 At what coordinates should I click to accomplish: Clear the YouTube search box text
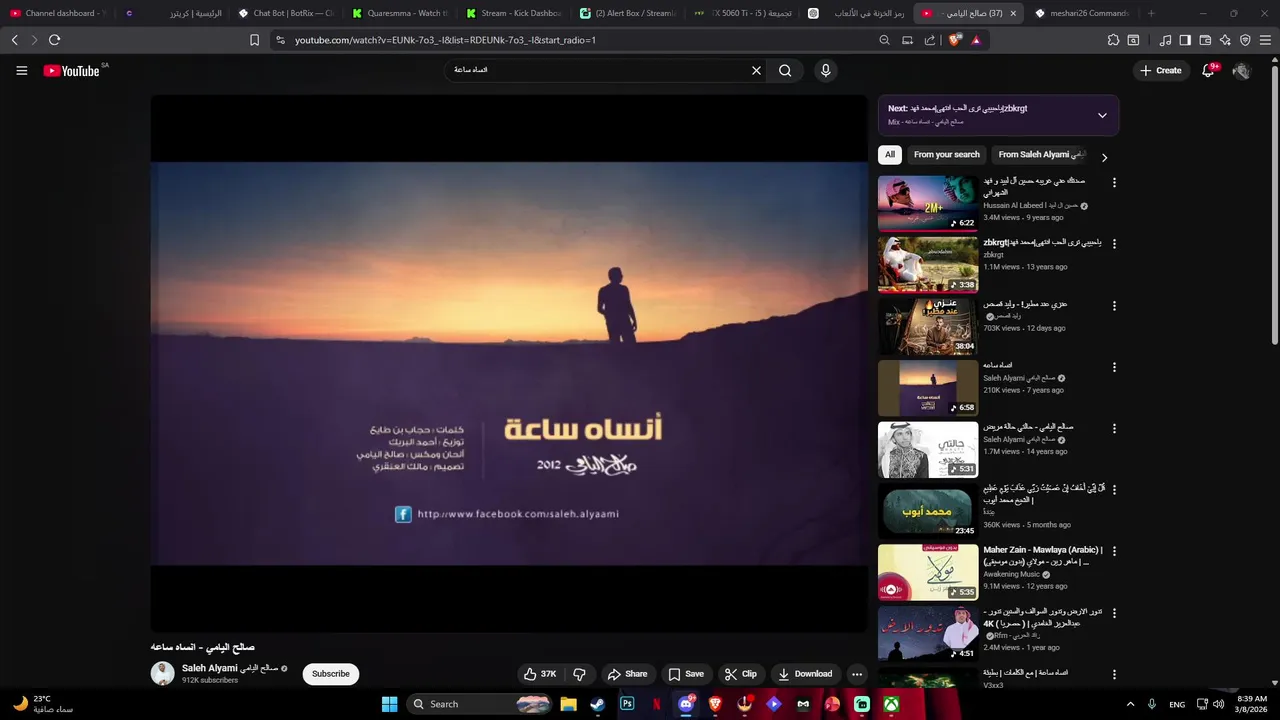point(756,70)
